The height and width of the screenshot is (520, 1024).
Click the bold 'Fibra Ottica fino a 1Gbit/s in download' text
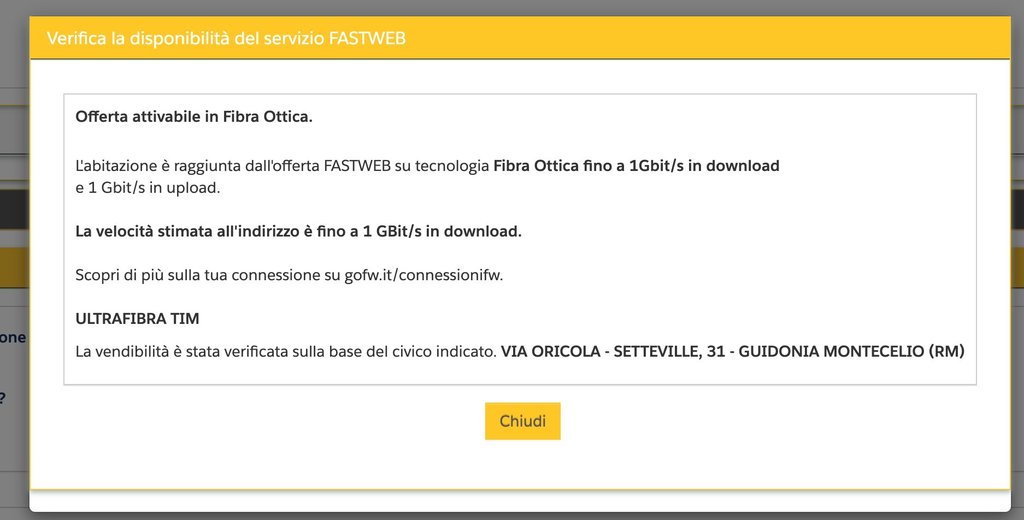636,166
